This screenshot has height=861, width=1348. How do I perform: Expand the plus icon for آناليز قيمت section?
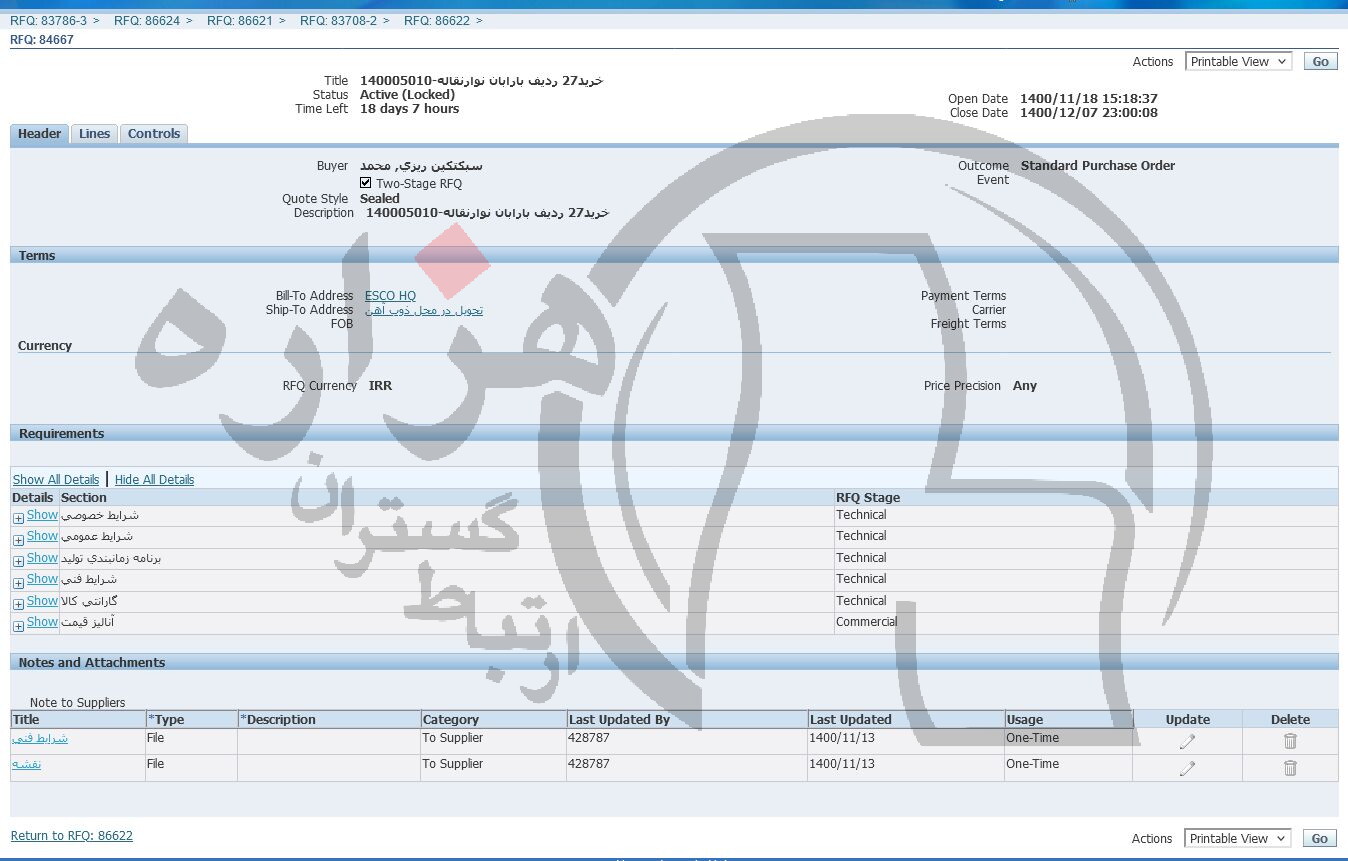click(18, 626)
